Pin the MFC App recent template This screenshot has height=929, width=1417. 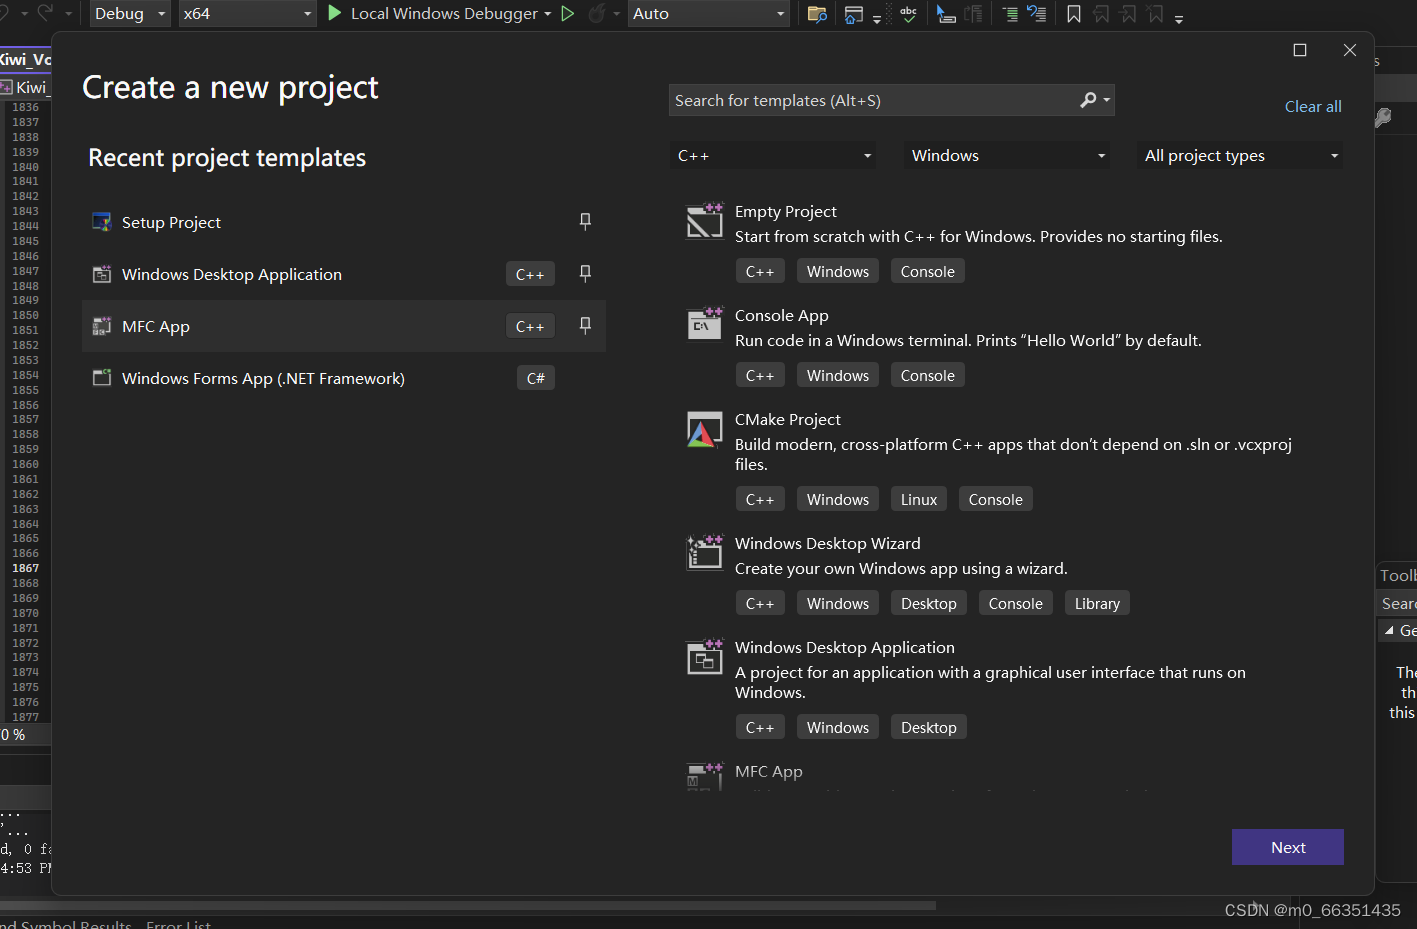coord(585,325)
